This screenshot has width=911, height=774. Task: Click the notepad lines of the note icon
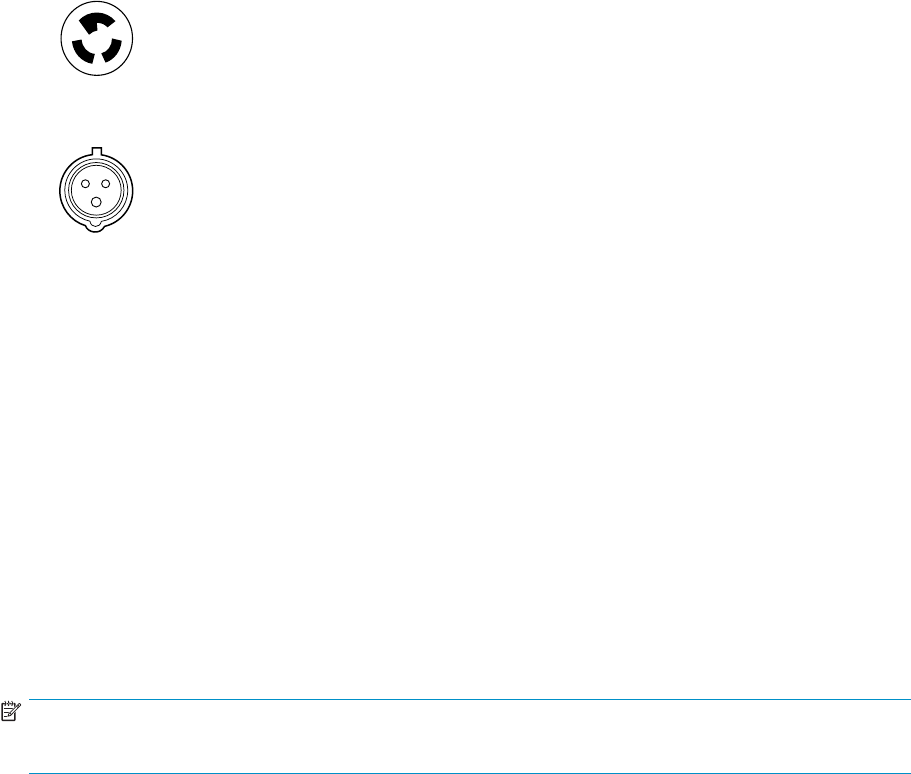point(7,714)
